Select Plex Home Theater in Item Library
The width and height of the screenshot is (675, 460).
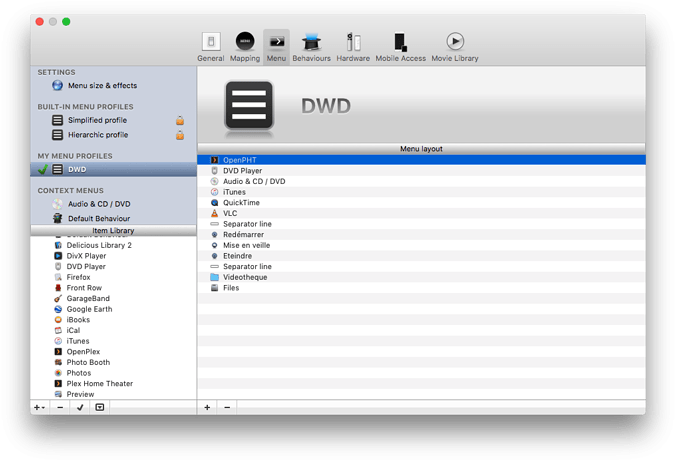(113, 384)
